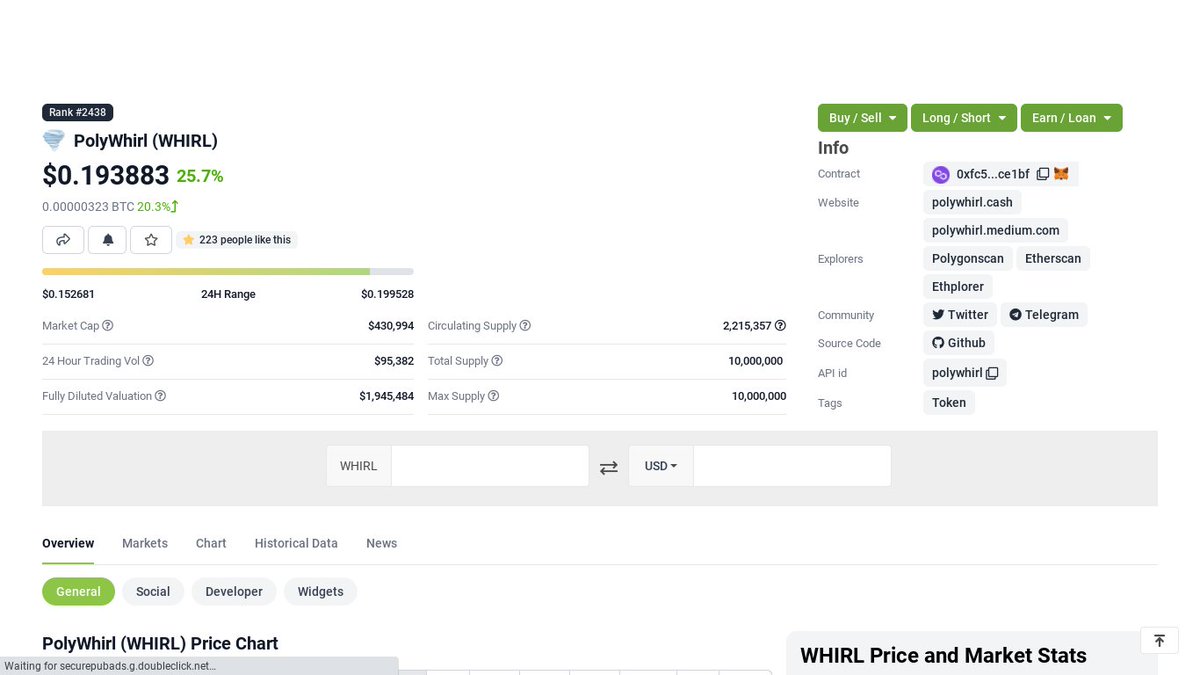Screen dimensions: 1200x675
Task: Open the polywhirl.cash website link
Action: (x=972, y=202)
